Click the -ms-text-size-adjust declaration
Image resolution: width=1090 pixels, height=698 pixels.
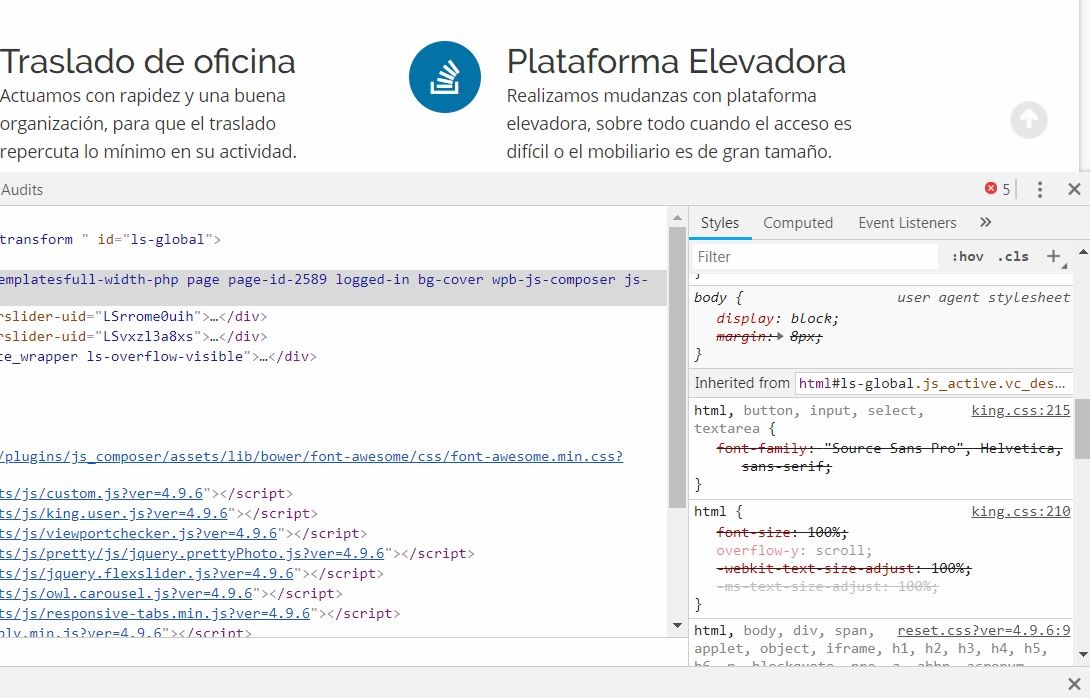pyautogui.click(x=827, y=587)
